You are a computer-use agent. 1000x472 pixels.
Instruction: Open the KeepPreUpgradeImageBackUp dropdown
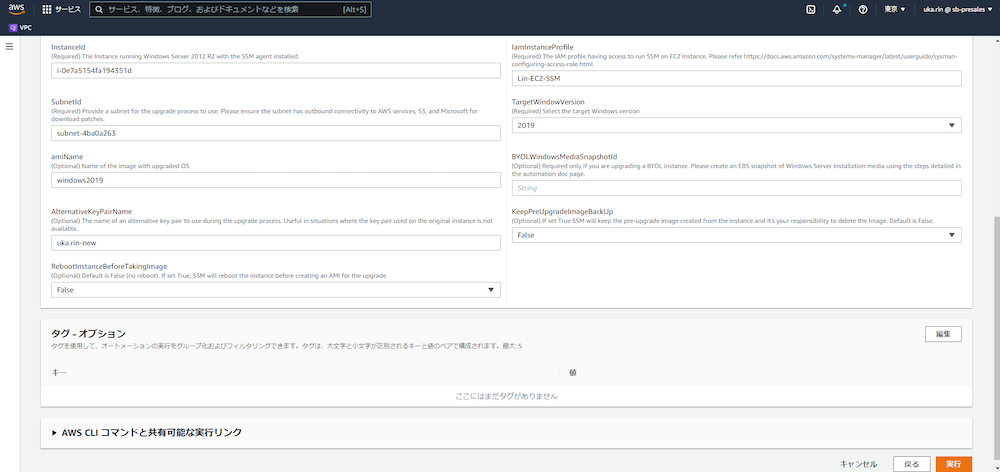point(737,235)
